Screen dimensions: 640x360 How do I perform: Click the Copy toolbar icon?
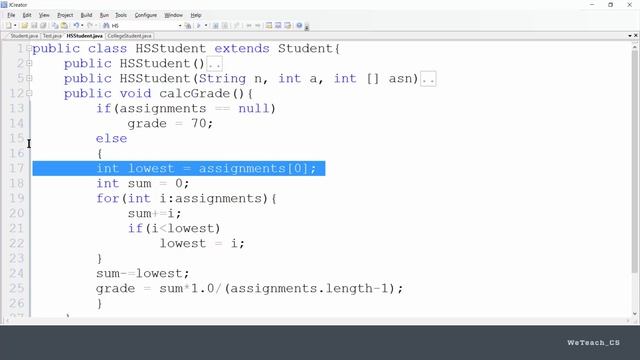(x=55, y=26)
